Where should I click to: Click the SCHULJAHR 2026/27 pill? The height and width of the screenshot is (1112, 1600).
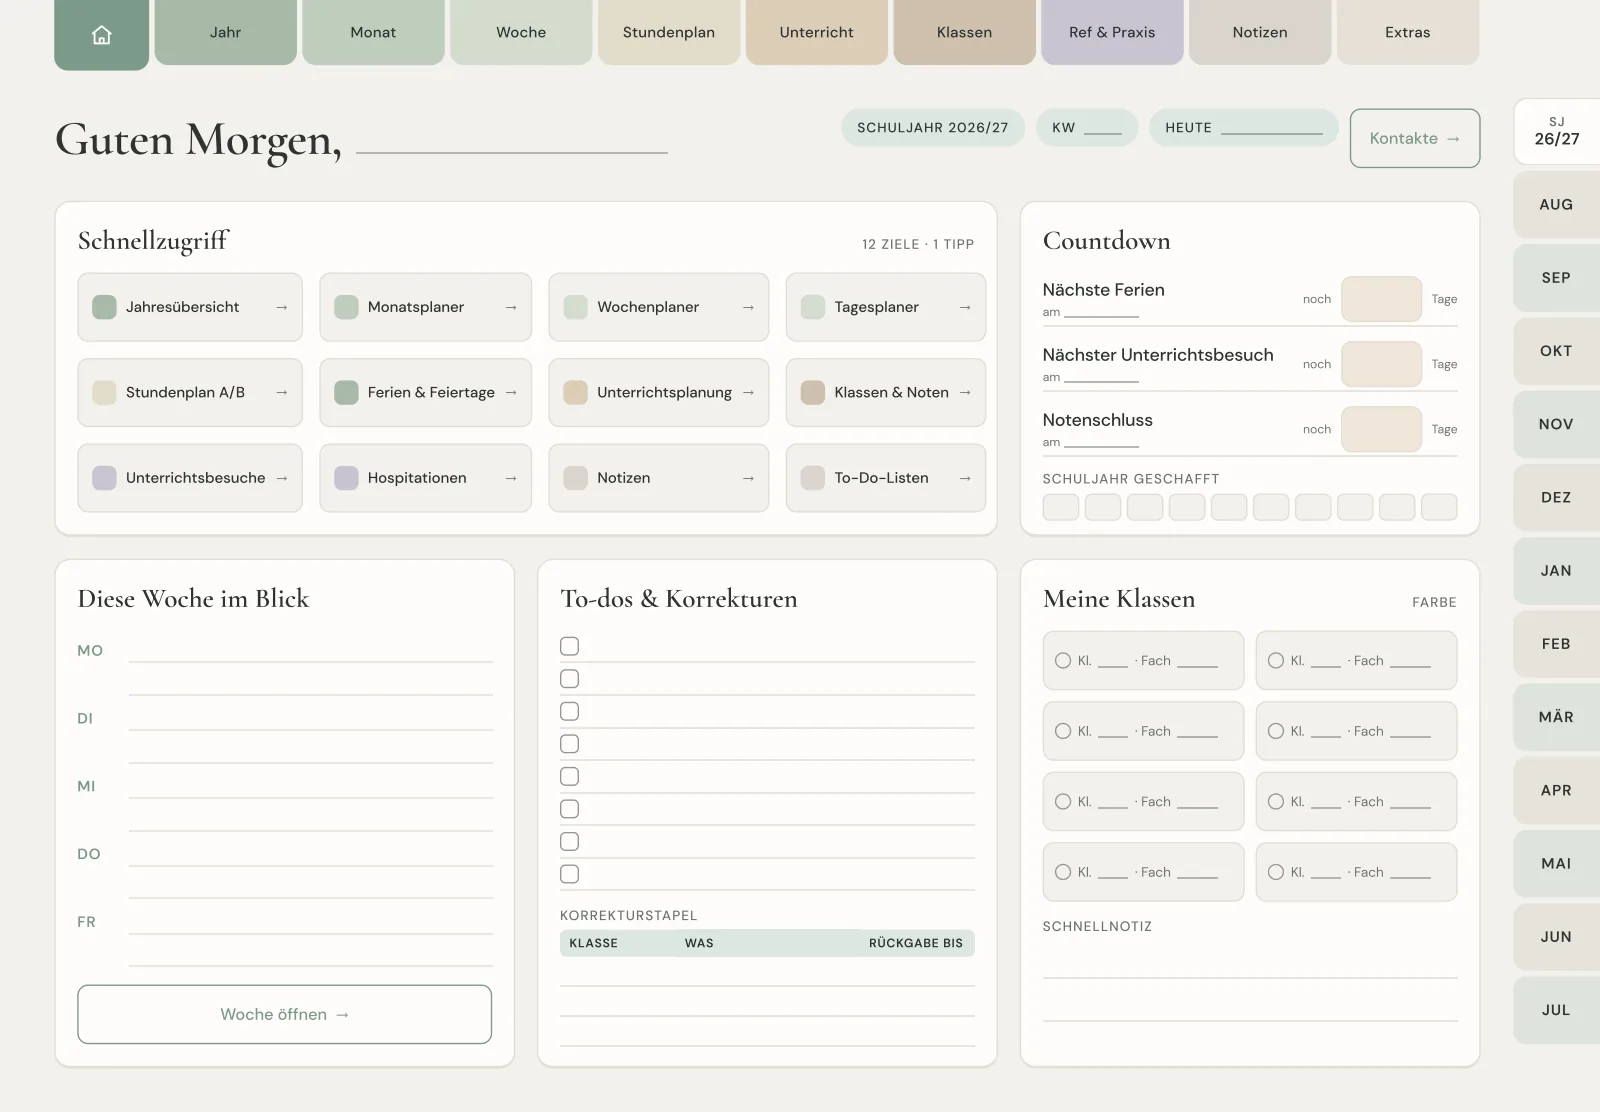pos(932,128)
